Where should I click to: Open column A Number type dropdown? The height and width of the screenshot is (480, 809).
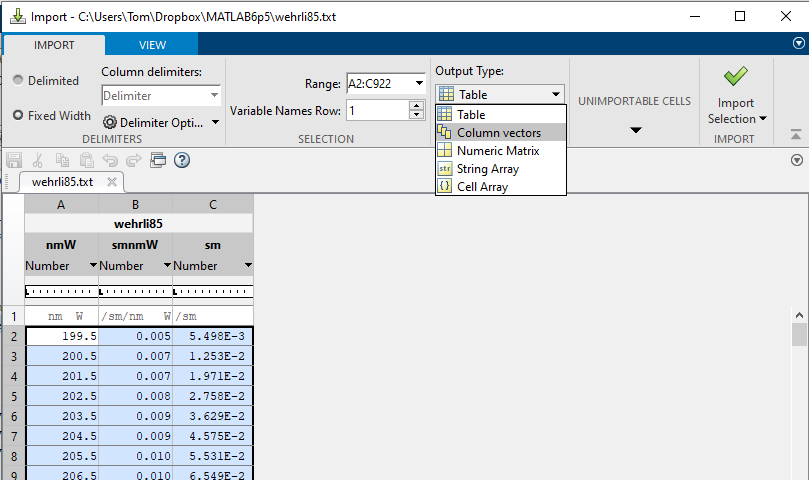click(x=94, y=266)
